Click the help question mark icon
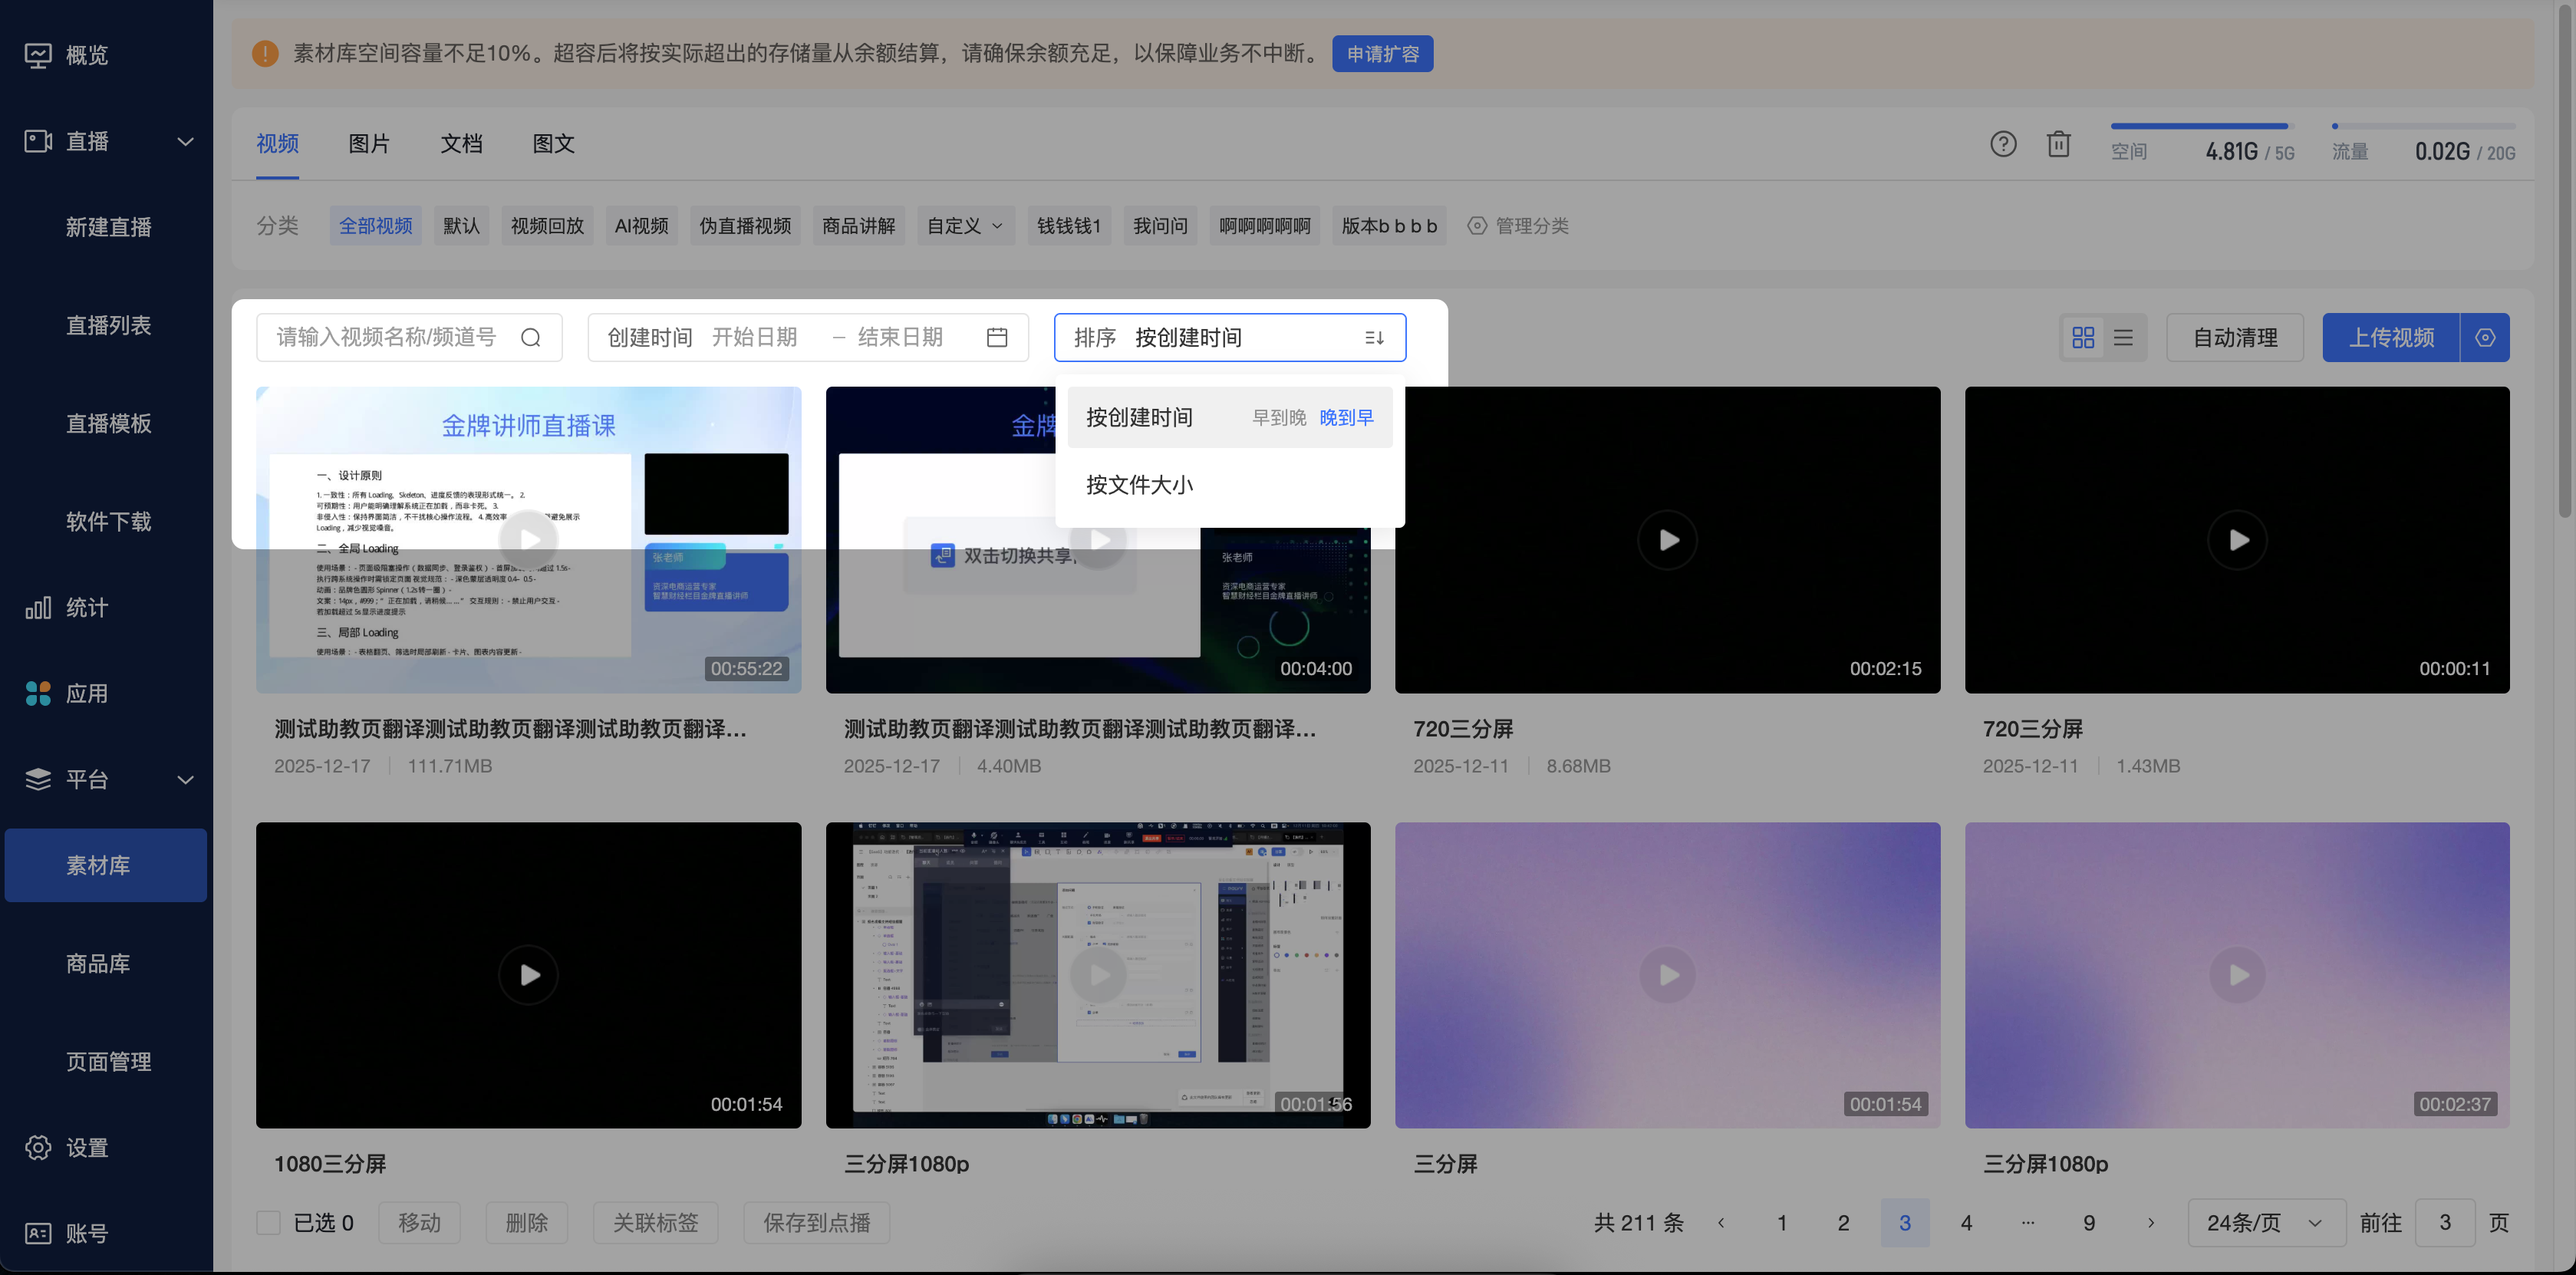Screen dimensions: 2576x1275 [2003, 144]
